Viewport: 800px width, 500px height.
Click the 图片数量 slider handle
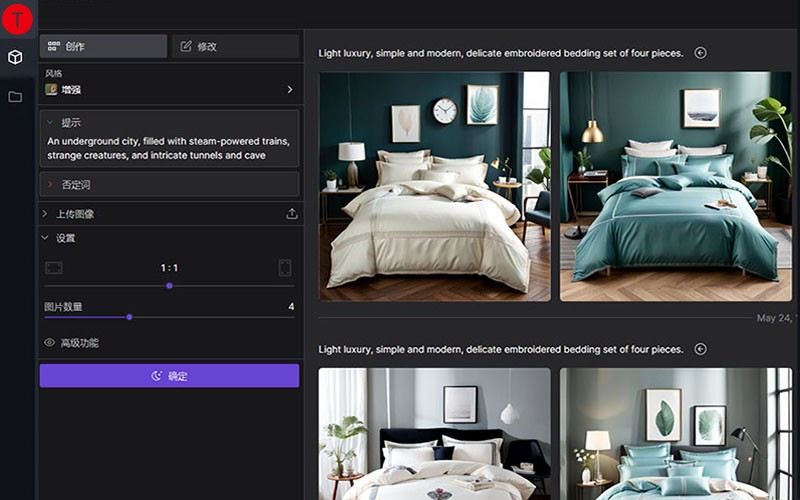(x=129, y=317)
